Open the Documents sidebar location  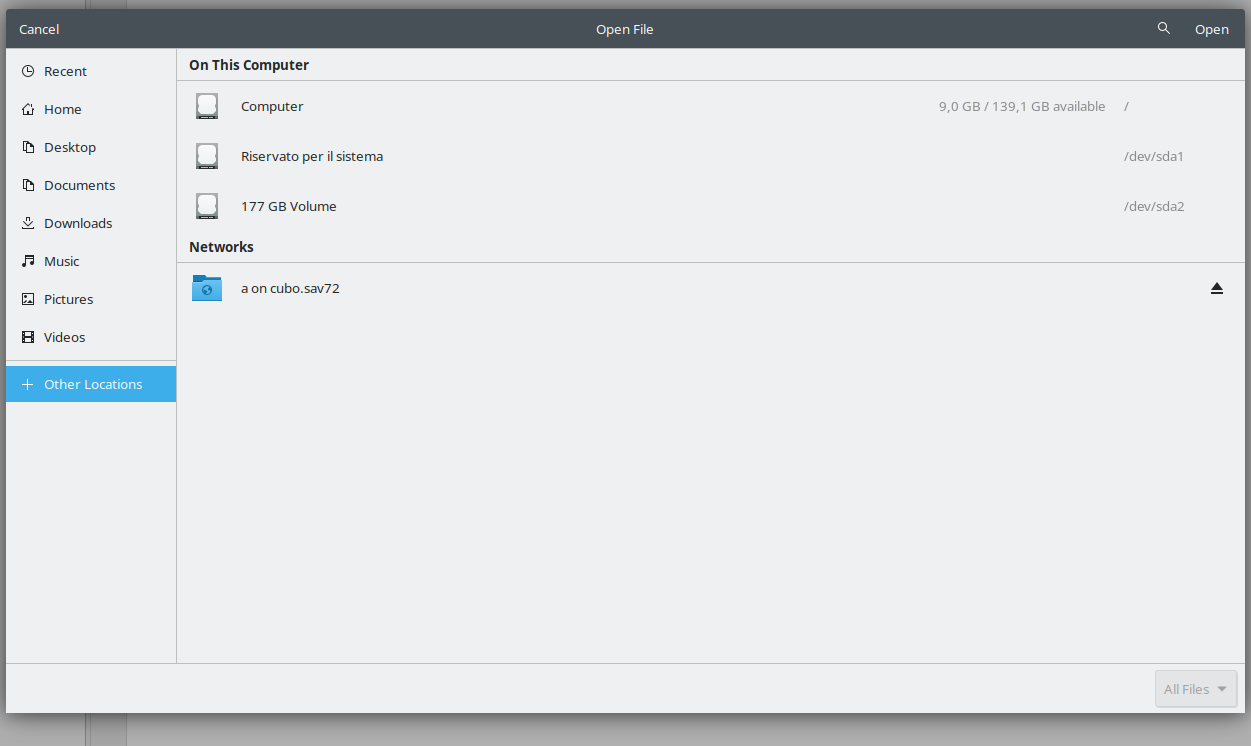[79, 185]
